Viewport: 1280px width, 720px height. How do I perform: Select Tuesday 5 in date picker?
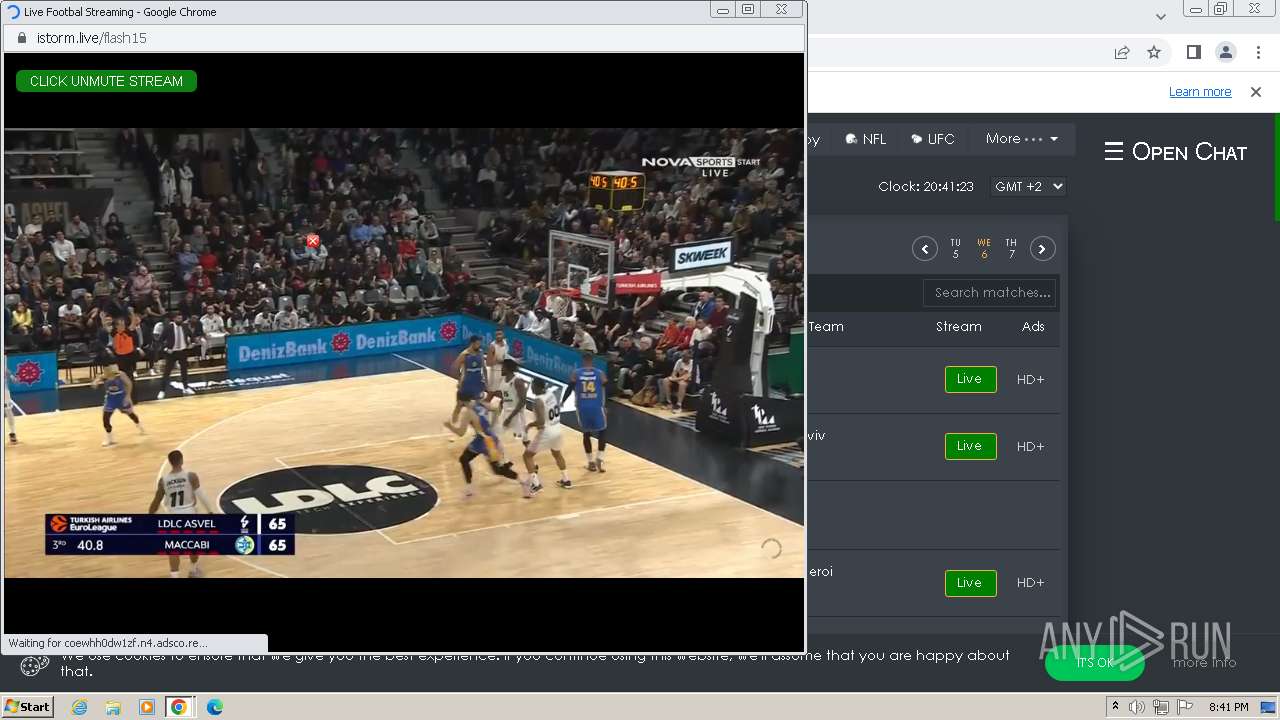point(956,249)
